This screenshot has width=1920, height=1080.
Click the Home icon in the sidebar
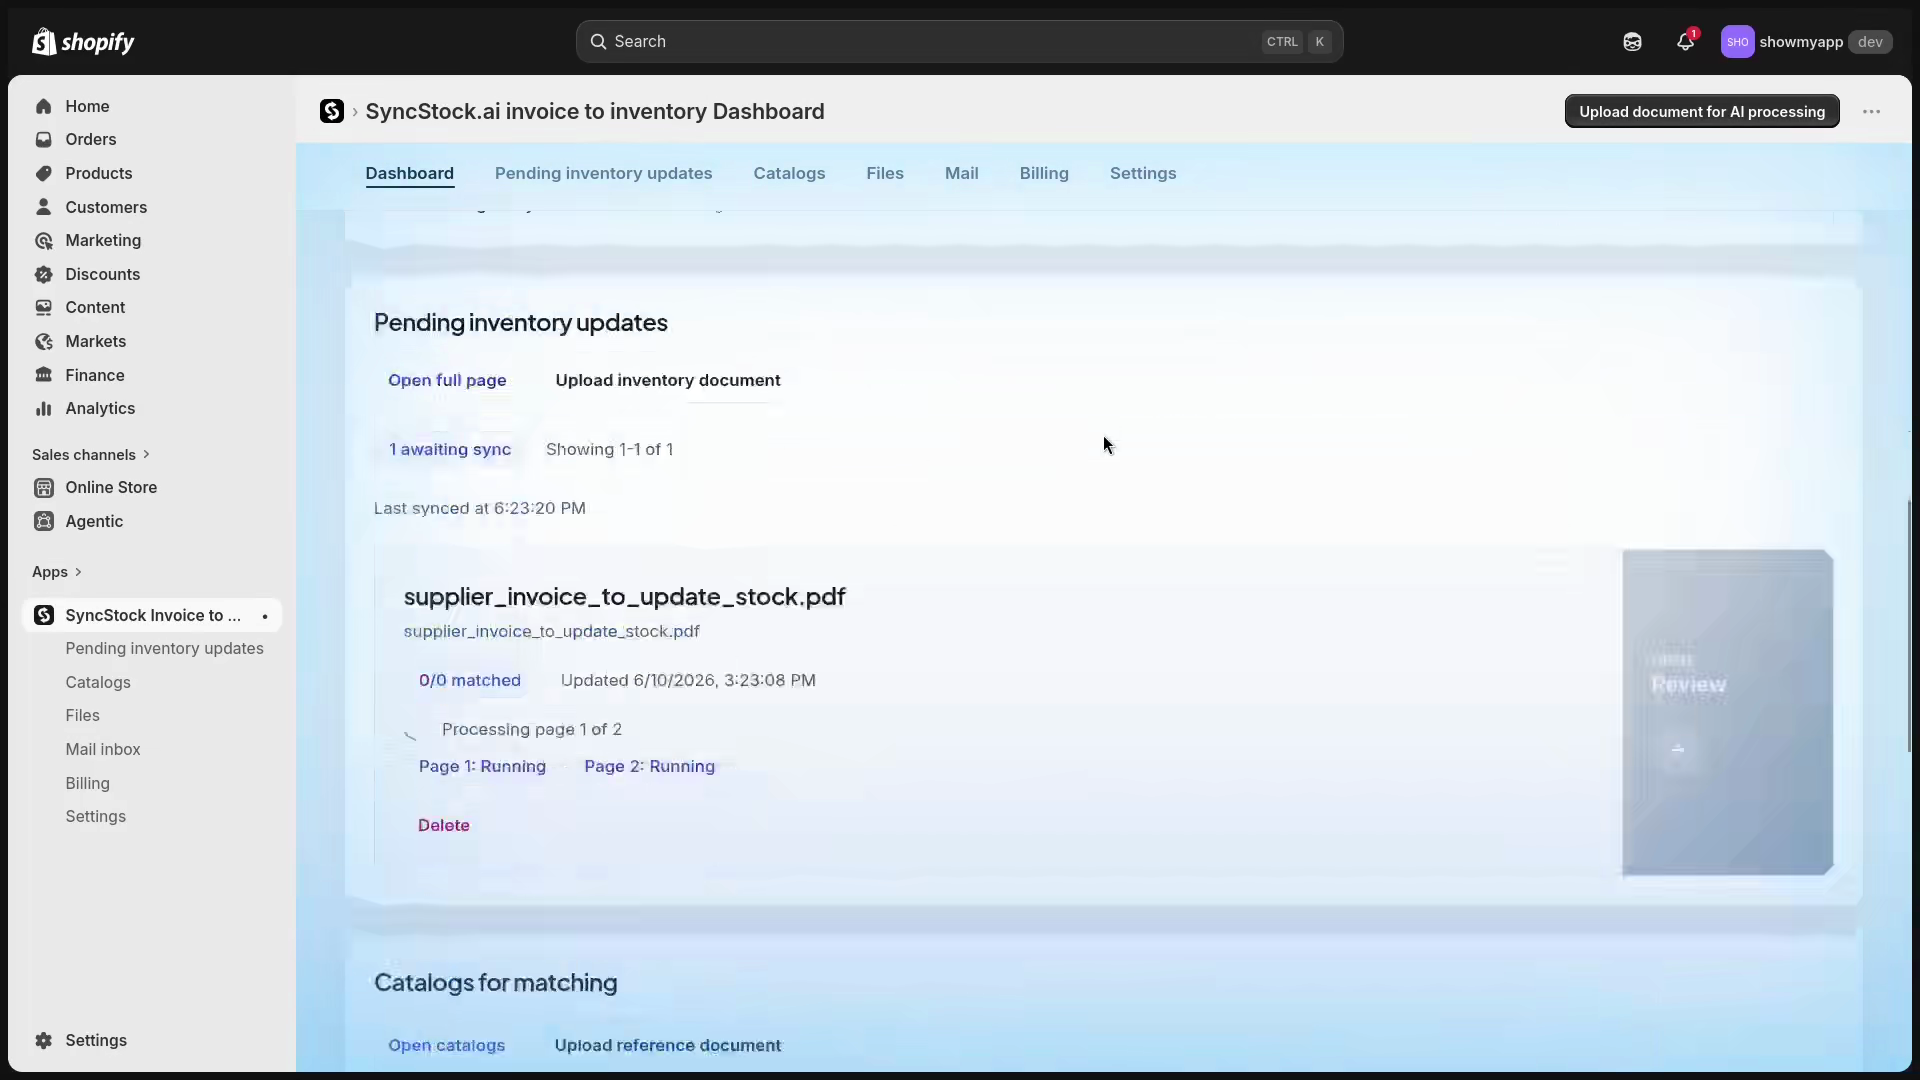pyautogui.click(x=43, y=106)
